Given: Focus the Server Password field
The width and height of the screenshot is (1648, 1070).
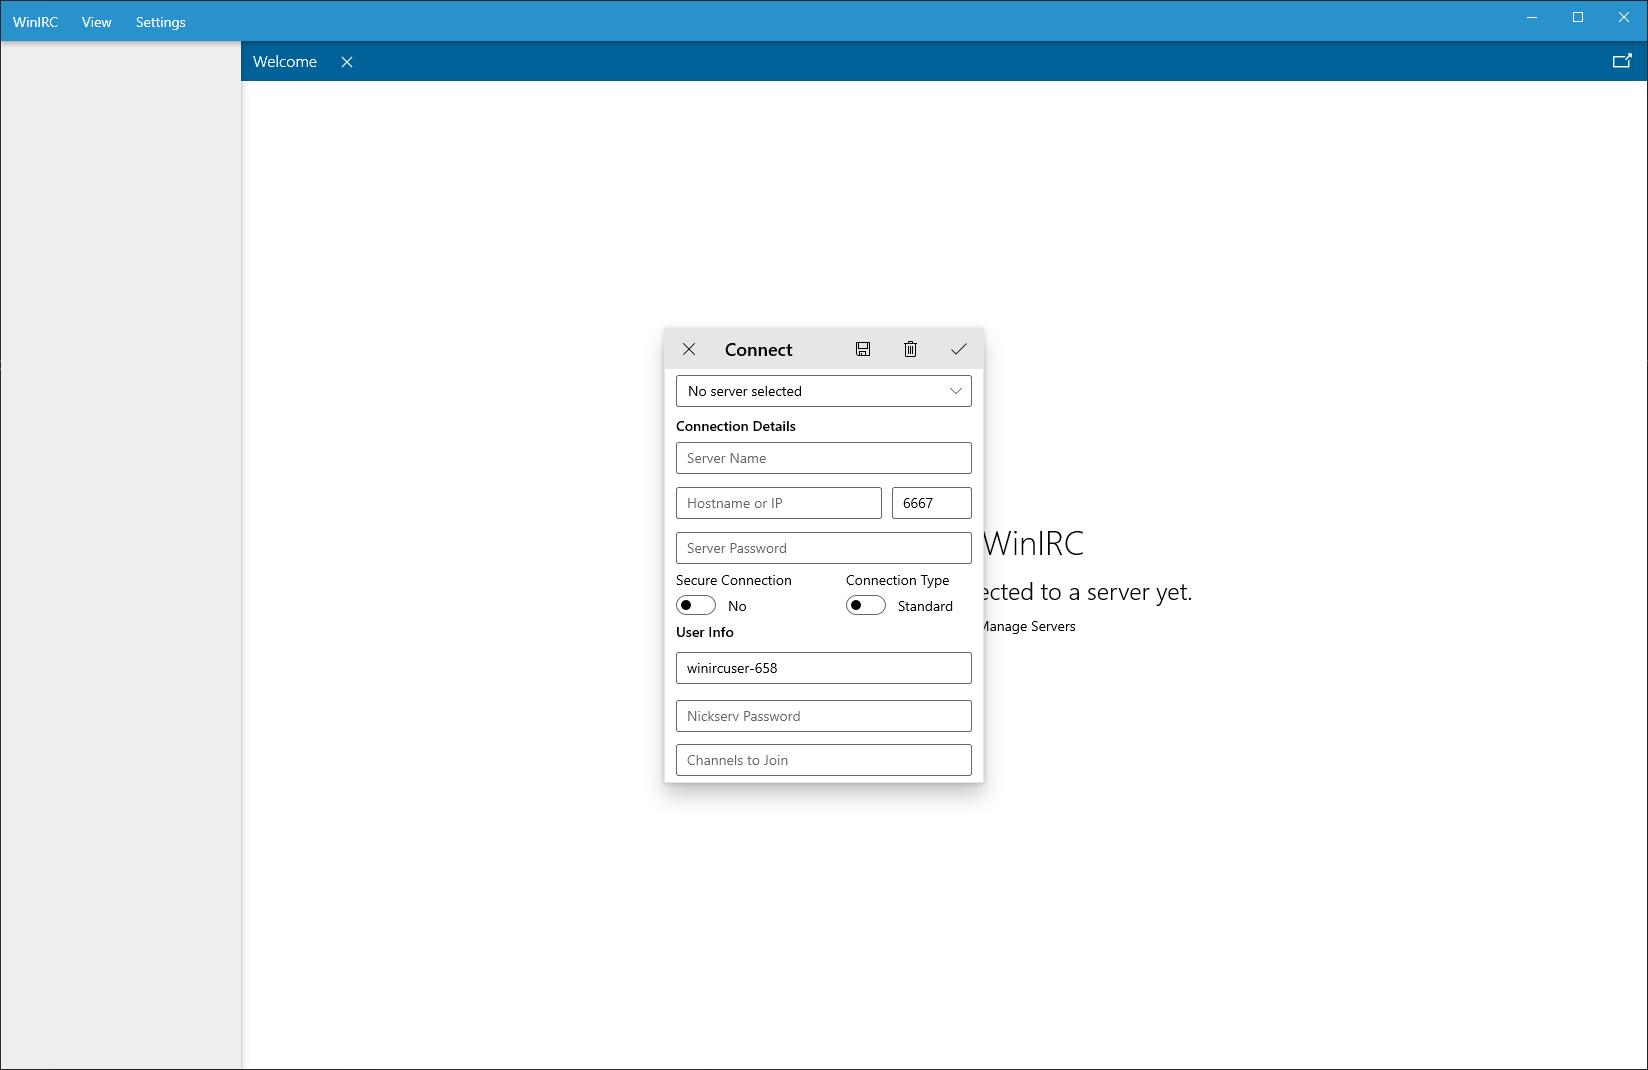Looking at the screenshot, I should 824,548.
